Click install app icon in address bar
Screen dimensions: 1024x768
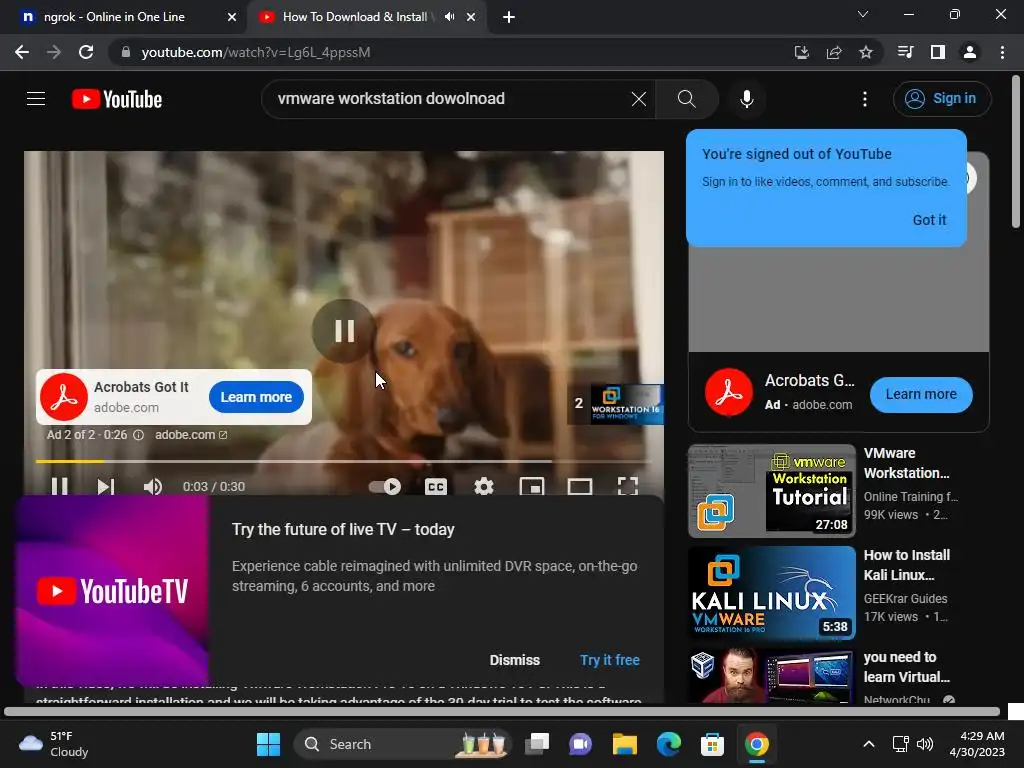pyautogui.click(x=801, y=52)
